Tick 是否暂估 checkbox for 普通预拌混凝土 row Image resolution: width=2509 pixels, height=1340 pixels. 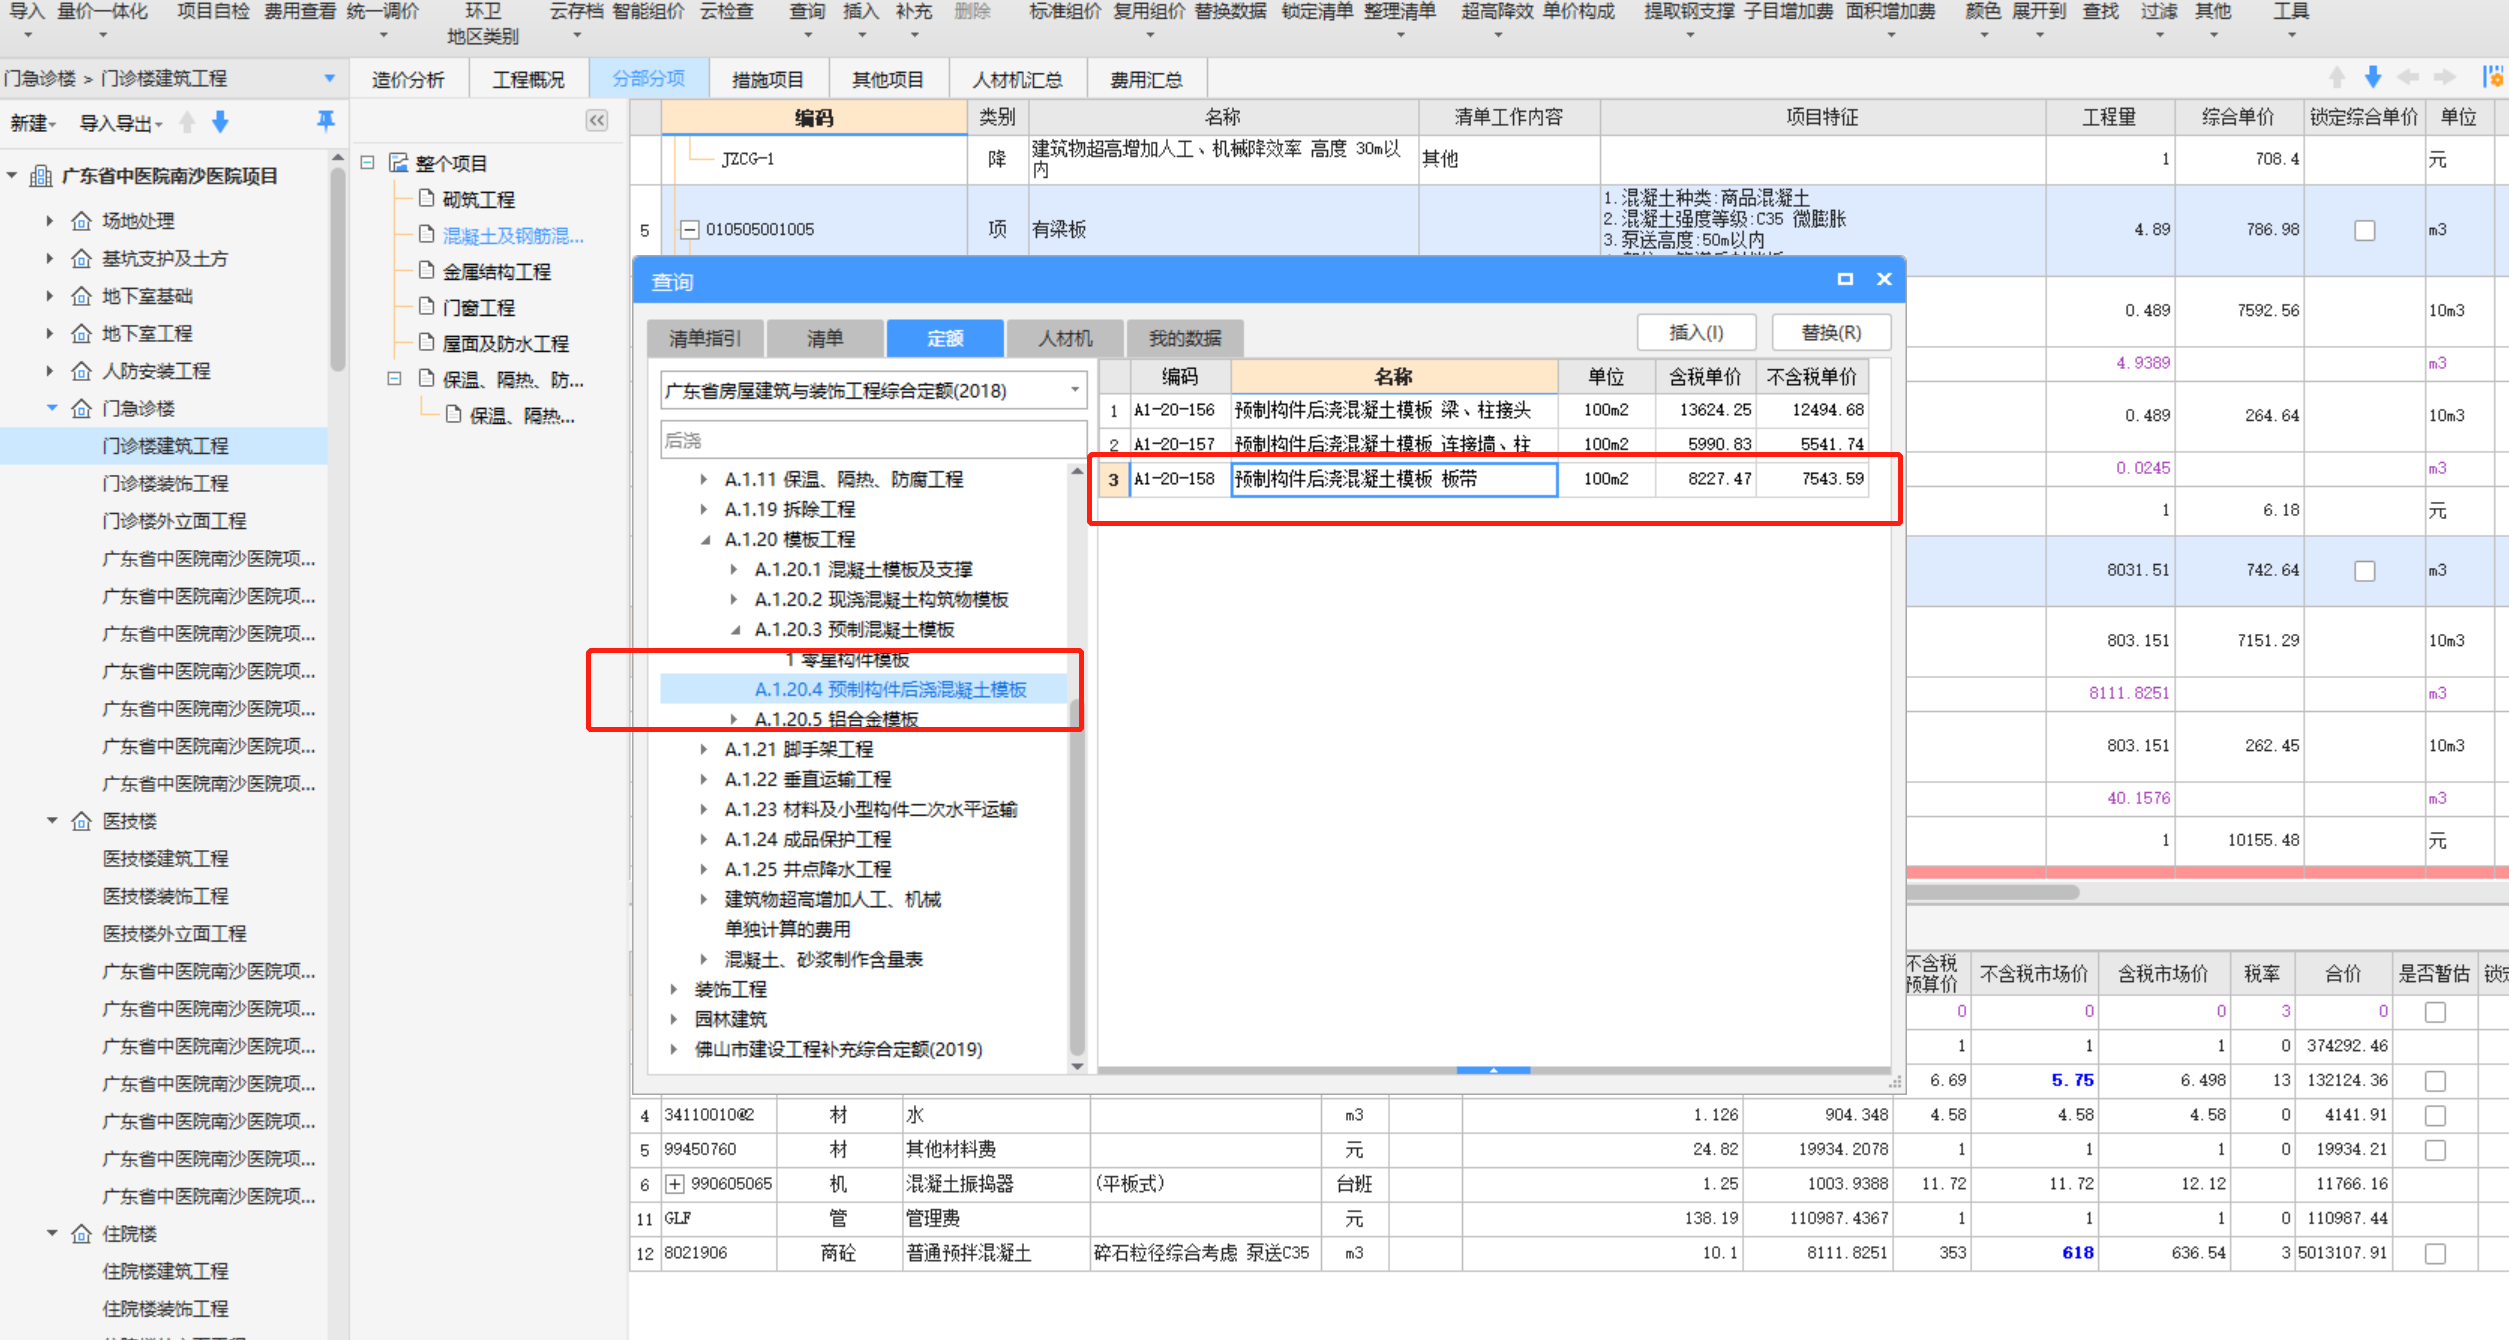[2435, 1253]
